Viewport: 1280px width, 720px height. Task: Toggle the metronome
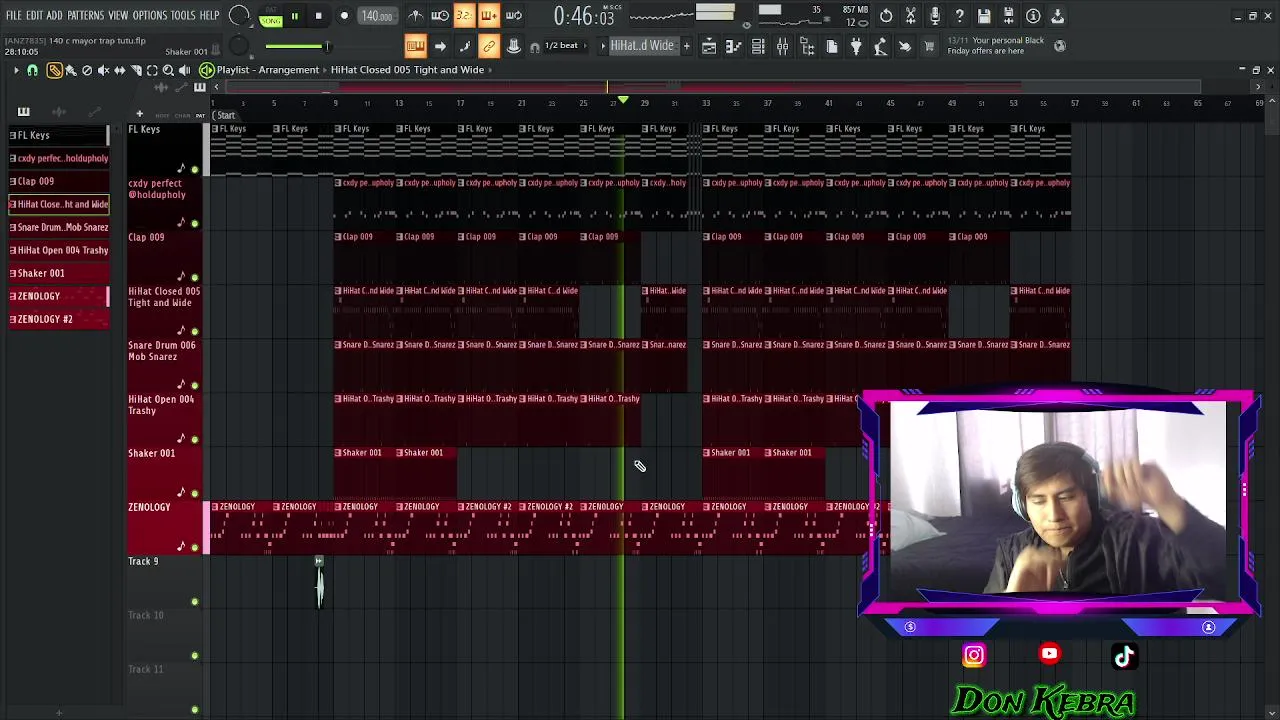pos(415,16)
